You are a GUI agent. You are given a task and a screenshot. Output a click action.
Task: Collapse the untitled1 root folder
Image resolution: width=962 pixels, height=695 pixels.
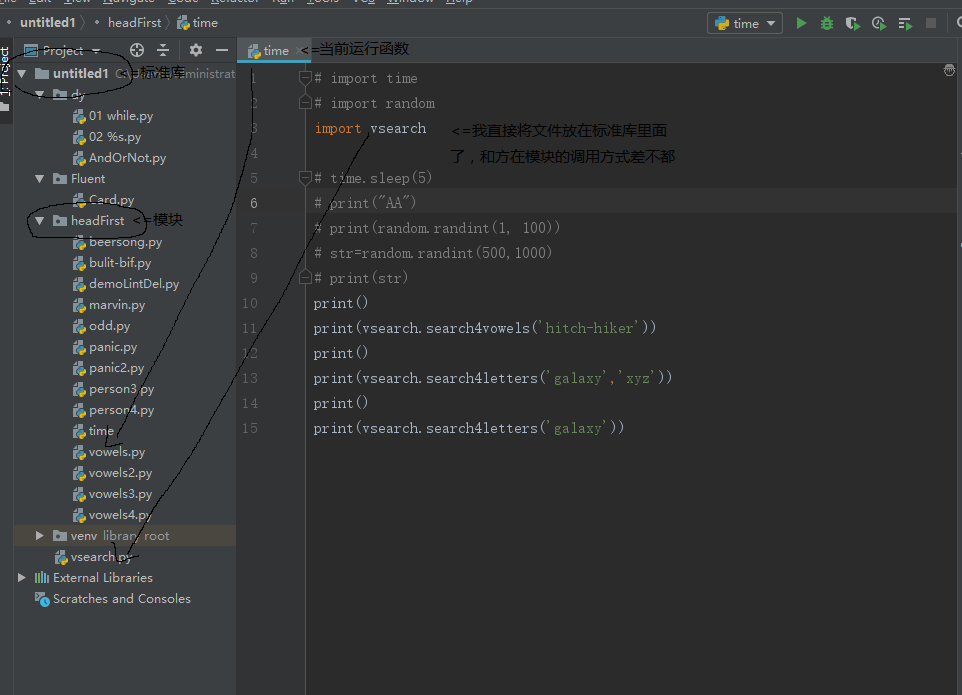[x=22, y=74]
